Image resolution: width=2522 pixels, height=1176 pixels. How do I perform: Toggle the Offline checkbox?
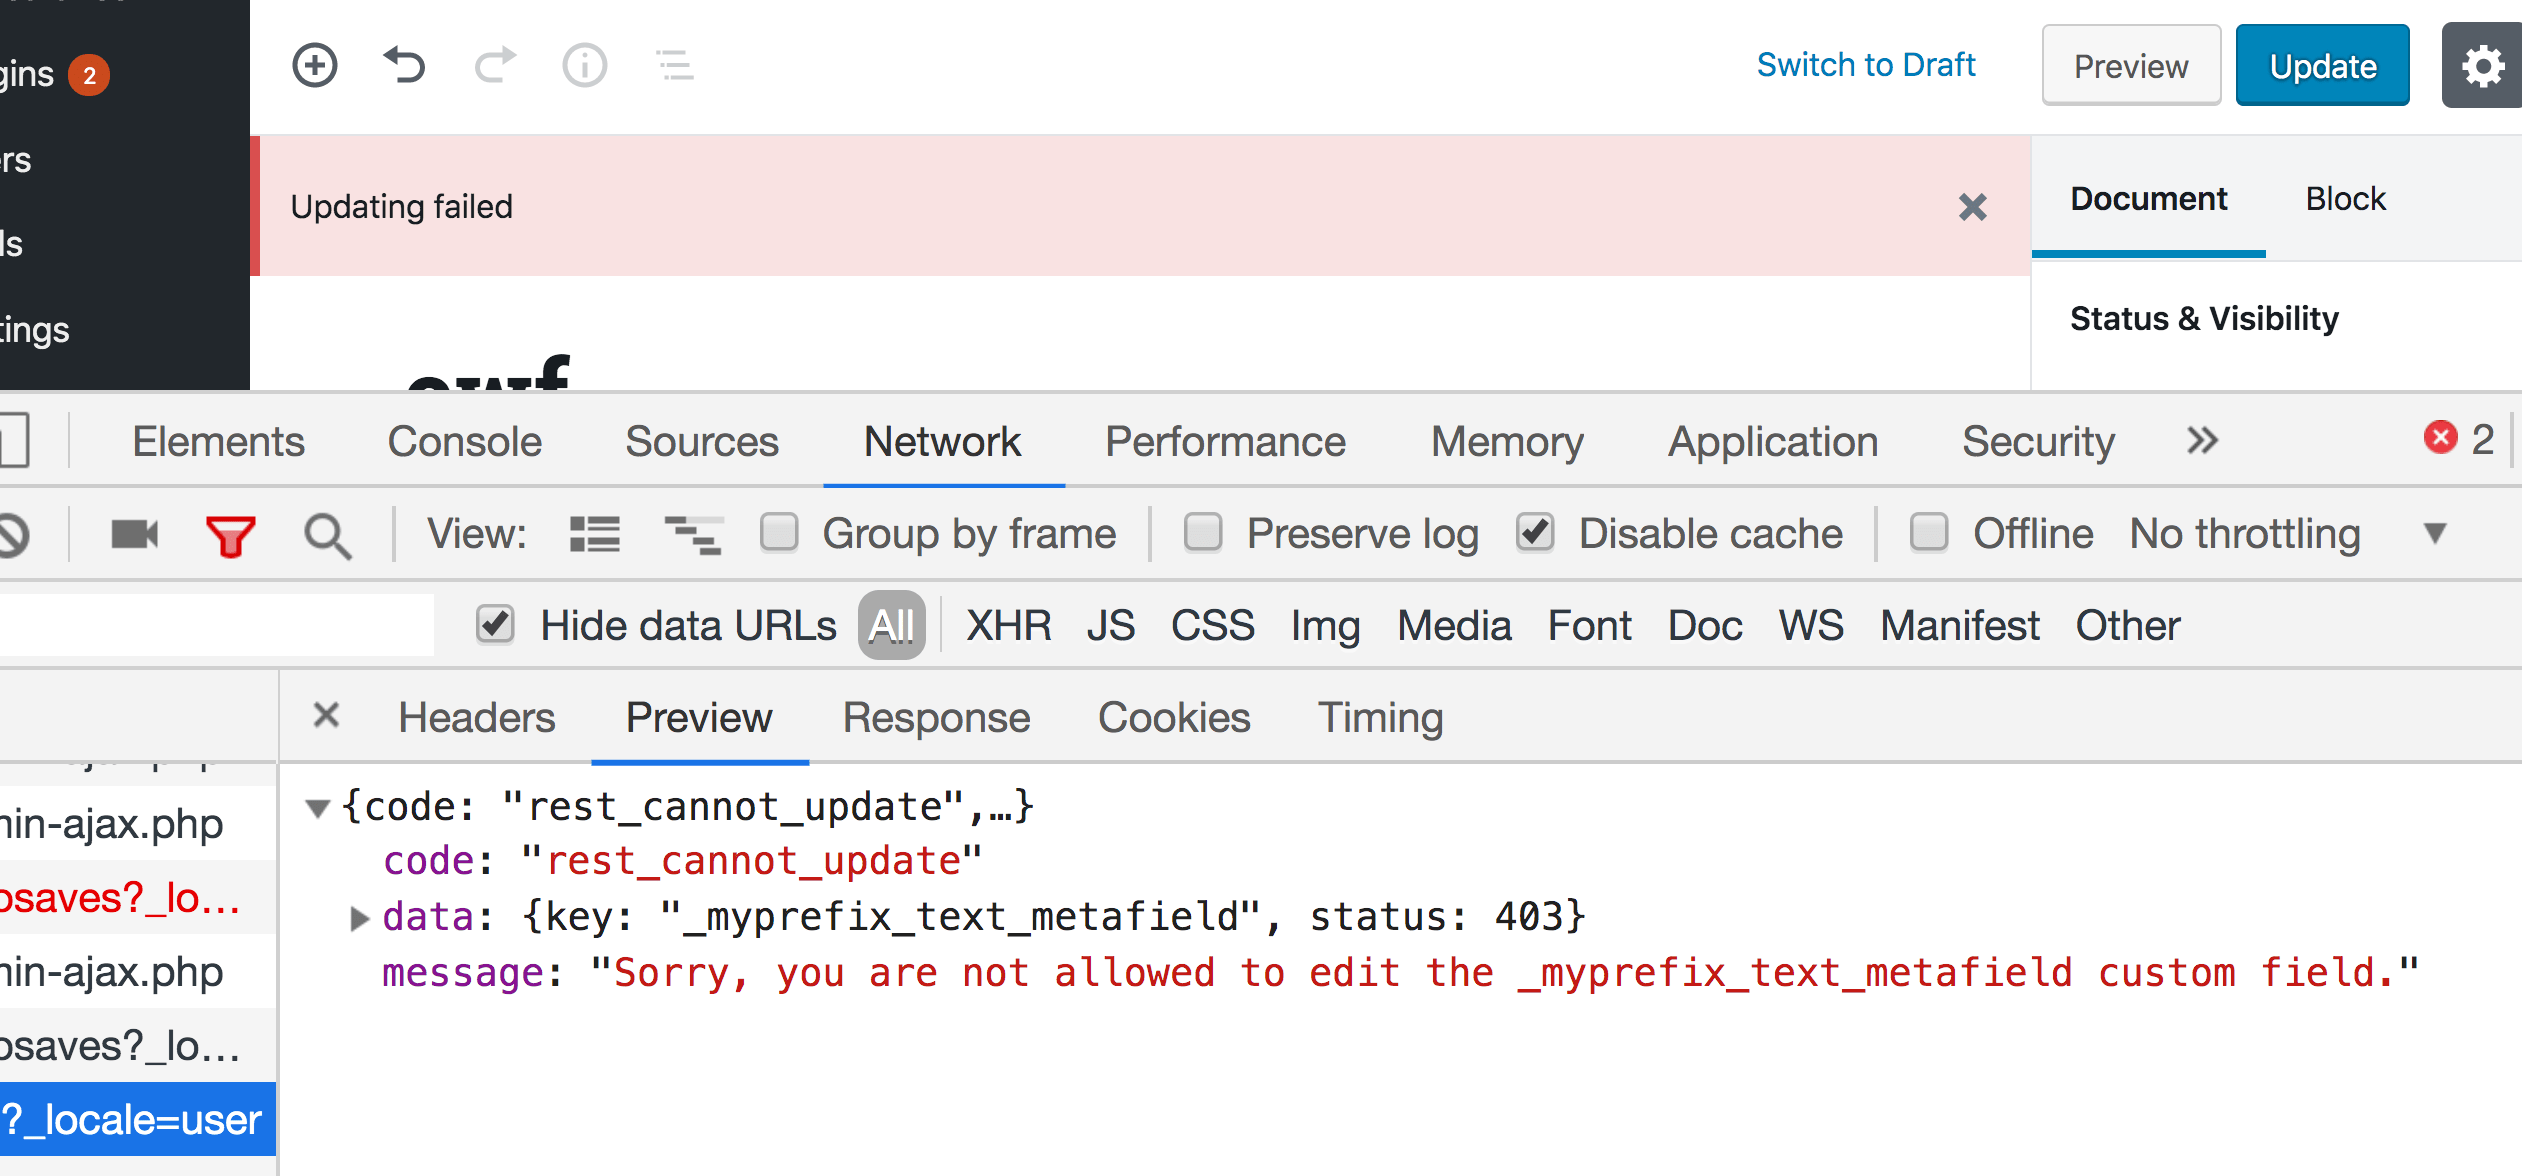pyautogui.click(x=1929, y=533)
